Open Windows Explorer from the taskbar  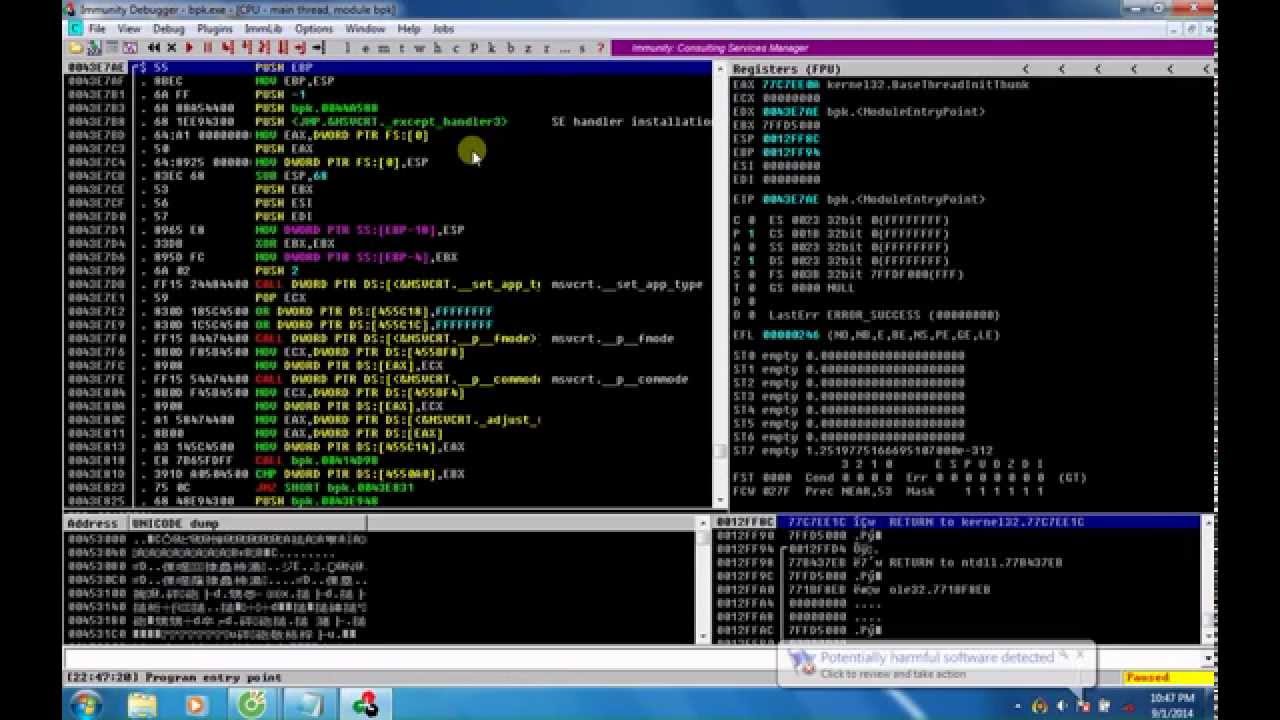[141, 705]
